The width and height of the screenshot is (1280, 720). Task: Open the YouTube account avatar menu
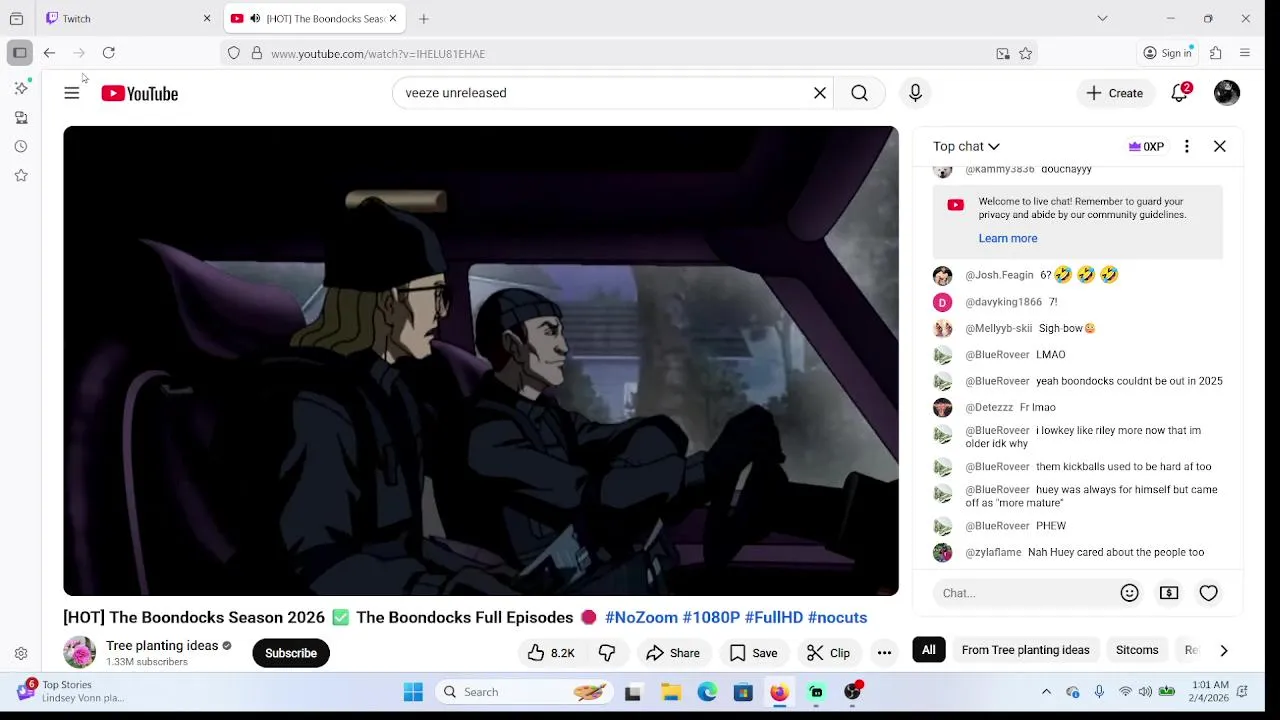coord(1227,93)
